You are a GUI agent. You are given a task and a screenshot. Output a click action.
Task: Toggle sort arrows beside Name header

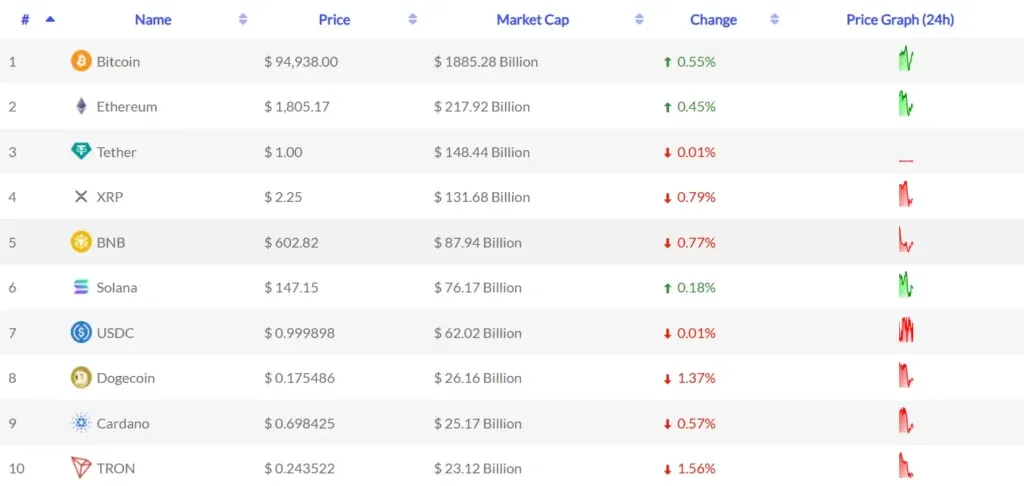[x=243, y=19]
